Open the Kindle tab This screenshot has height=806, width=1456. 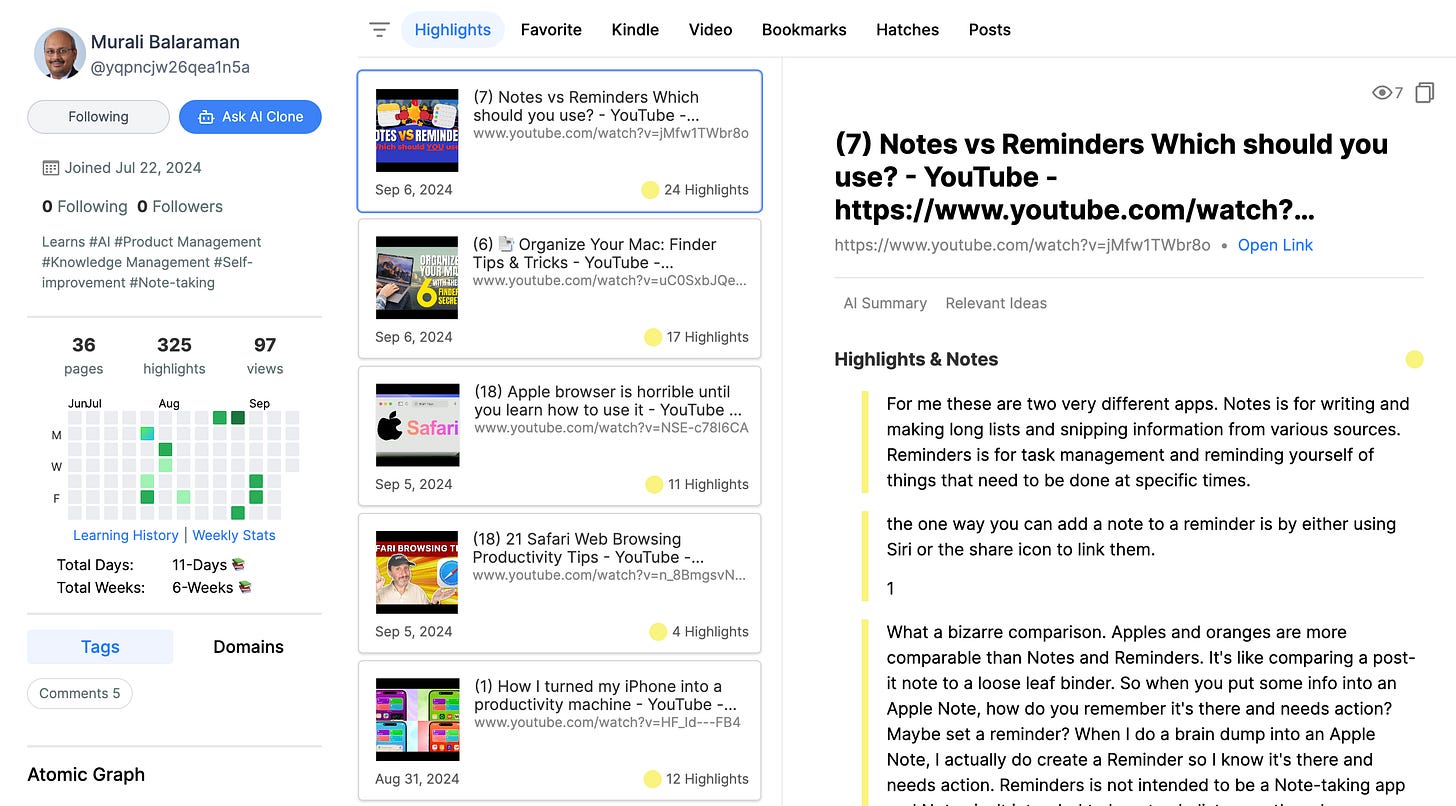click(635, 30)
